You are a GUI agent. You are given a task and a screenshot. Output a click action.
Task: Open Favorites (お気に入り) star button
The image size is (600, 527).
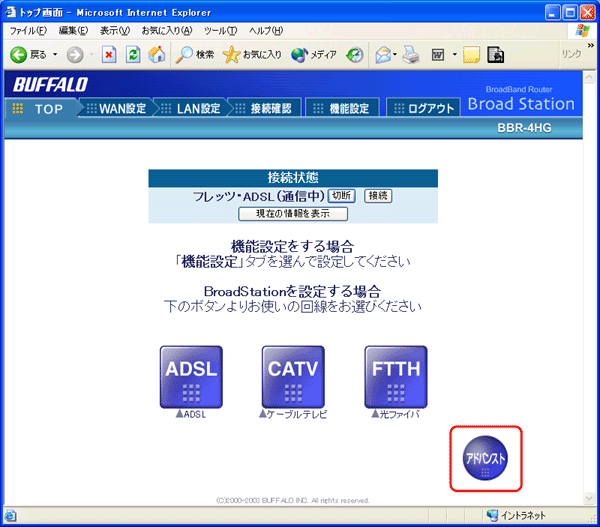pos(252,55)
